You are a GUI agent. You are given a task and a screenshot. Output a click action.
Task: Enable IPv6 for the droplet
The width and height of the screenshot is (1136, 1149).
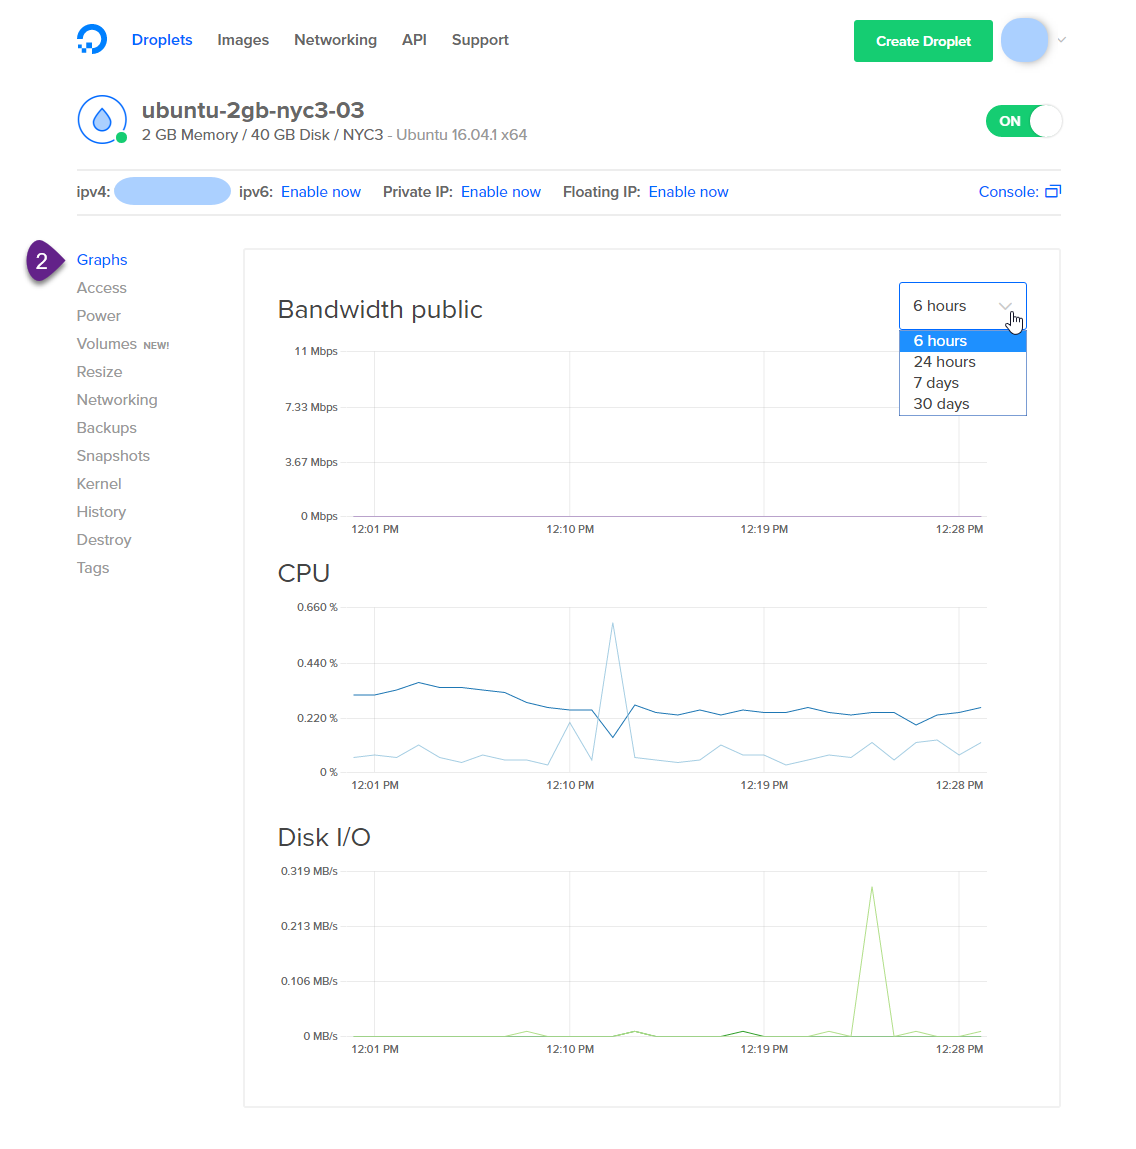pos(320,191)
